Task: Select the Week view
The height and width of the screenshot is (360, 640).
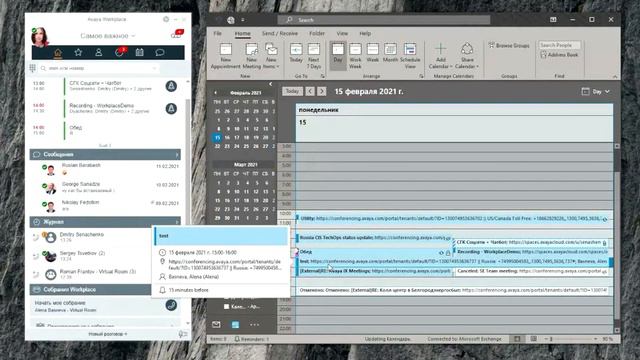Action: pyautogui.click(x=373, y=53)
